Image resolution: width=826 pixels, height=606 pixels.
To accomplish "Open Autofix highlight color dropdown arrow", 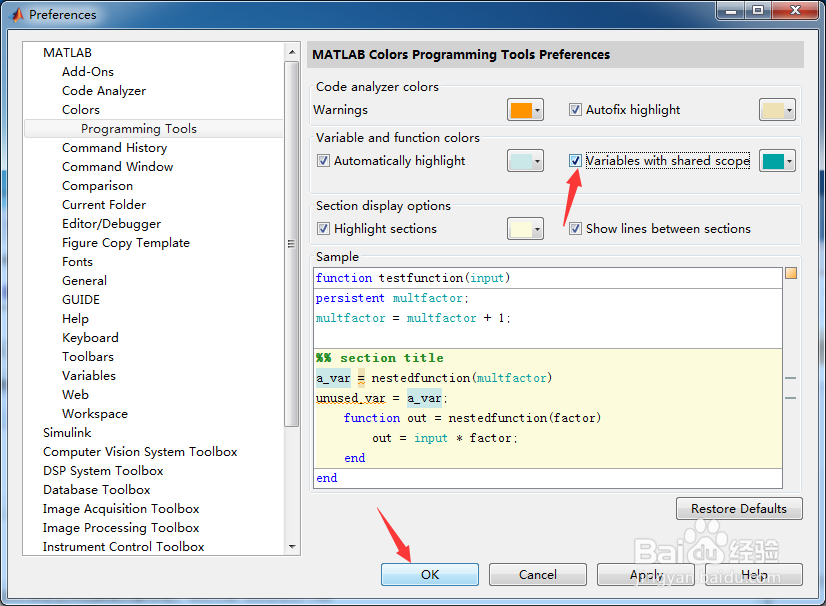I will point(789,110).
